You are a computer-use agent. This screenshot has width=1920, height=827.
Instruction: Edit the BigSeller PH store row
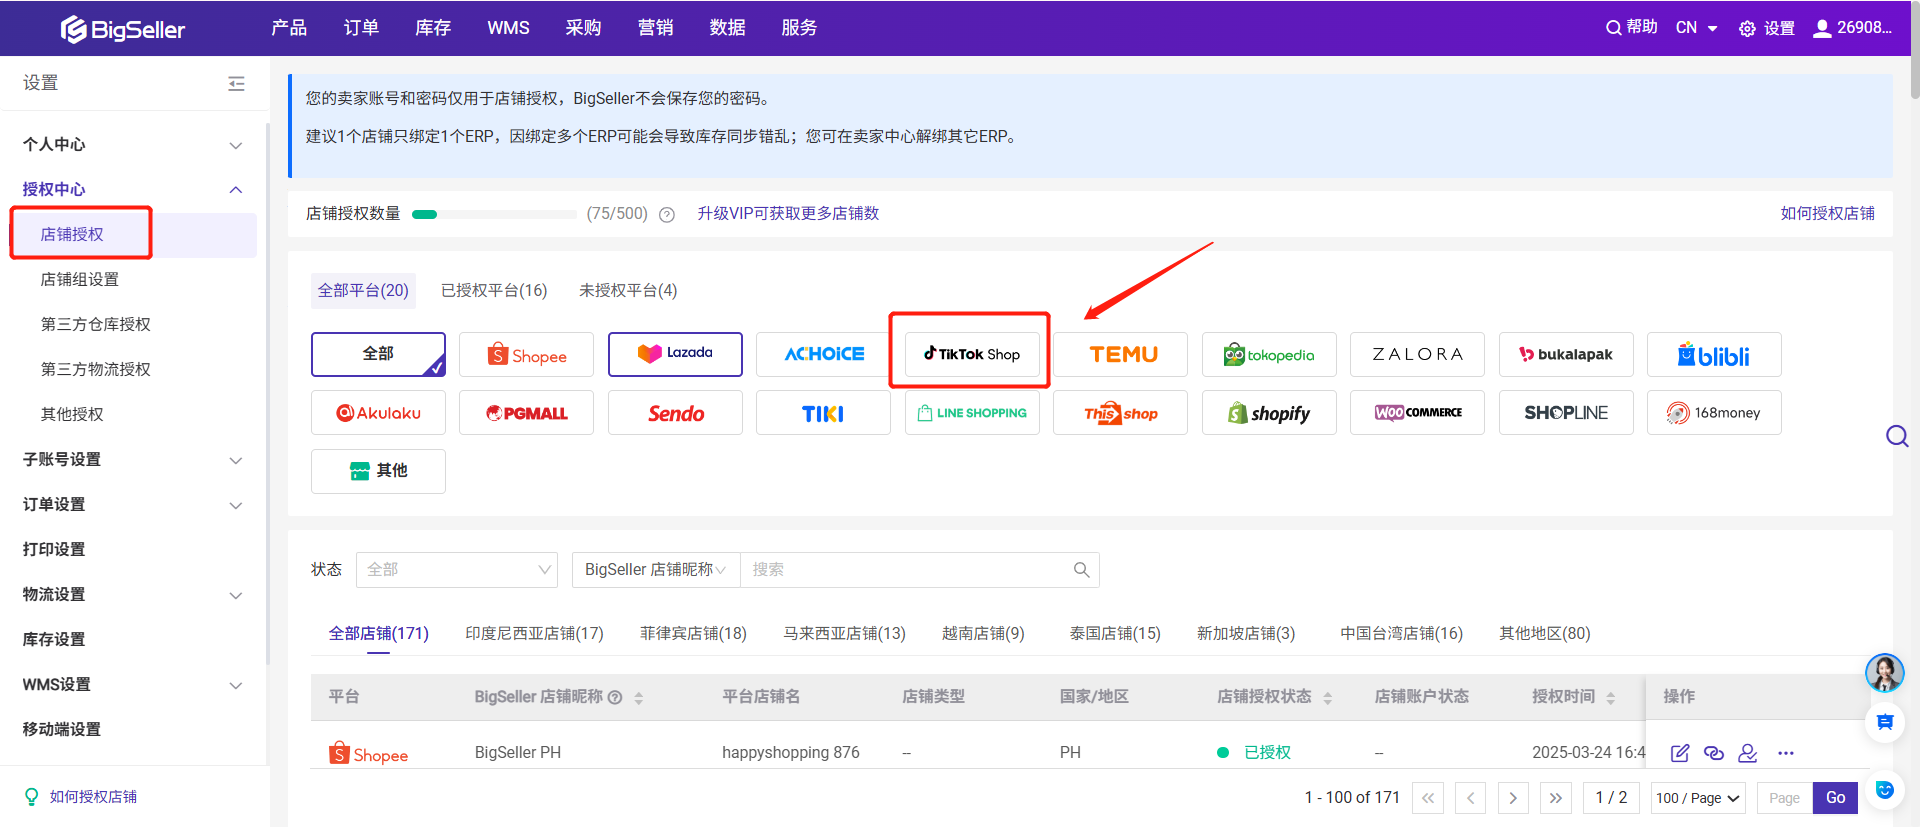(1680, 753)
